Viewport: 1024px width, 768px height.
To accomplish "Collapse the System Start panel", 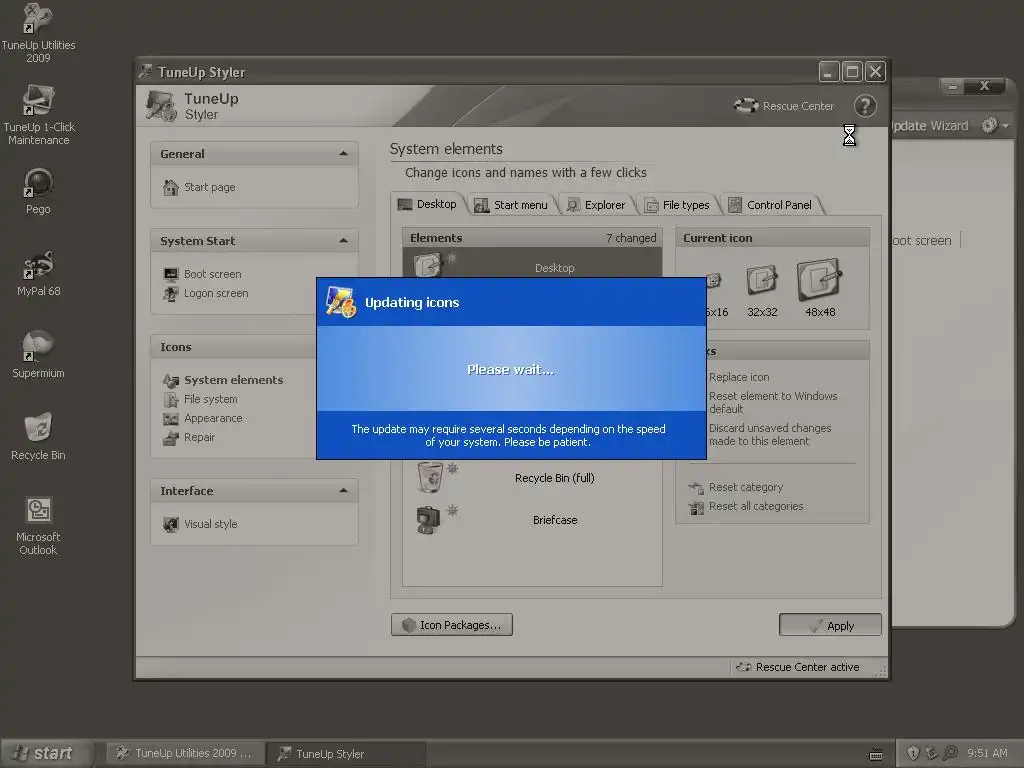I will point(343,240).
